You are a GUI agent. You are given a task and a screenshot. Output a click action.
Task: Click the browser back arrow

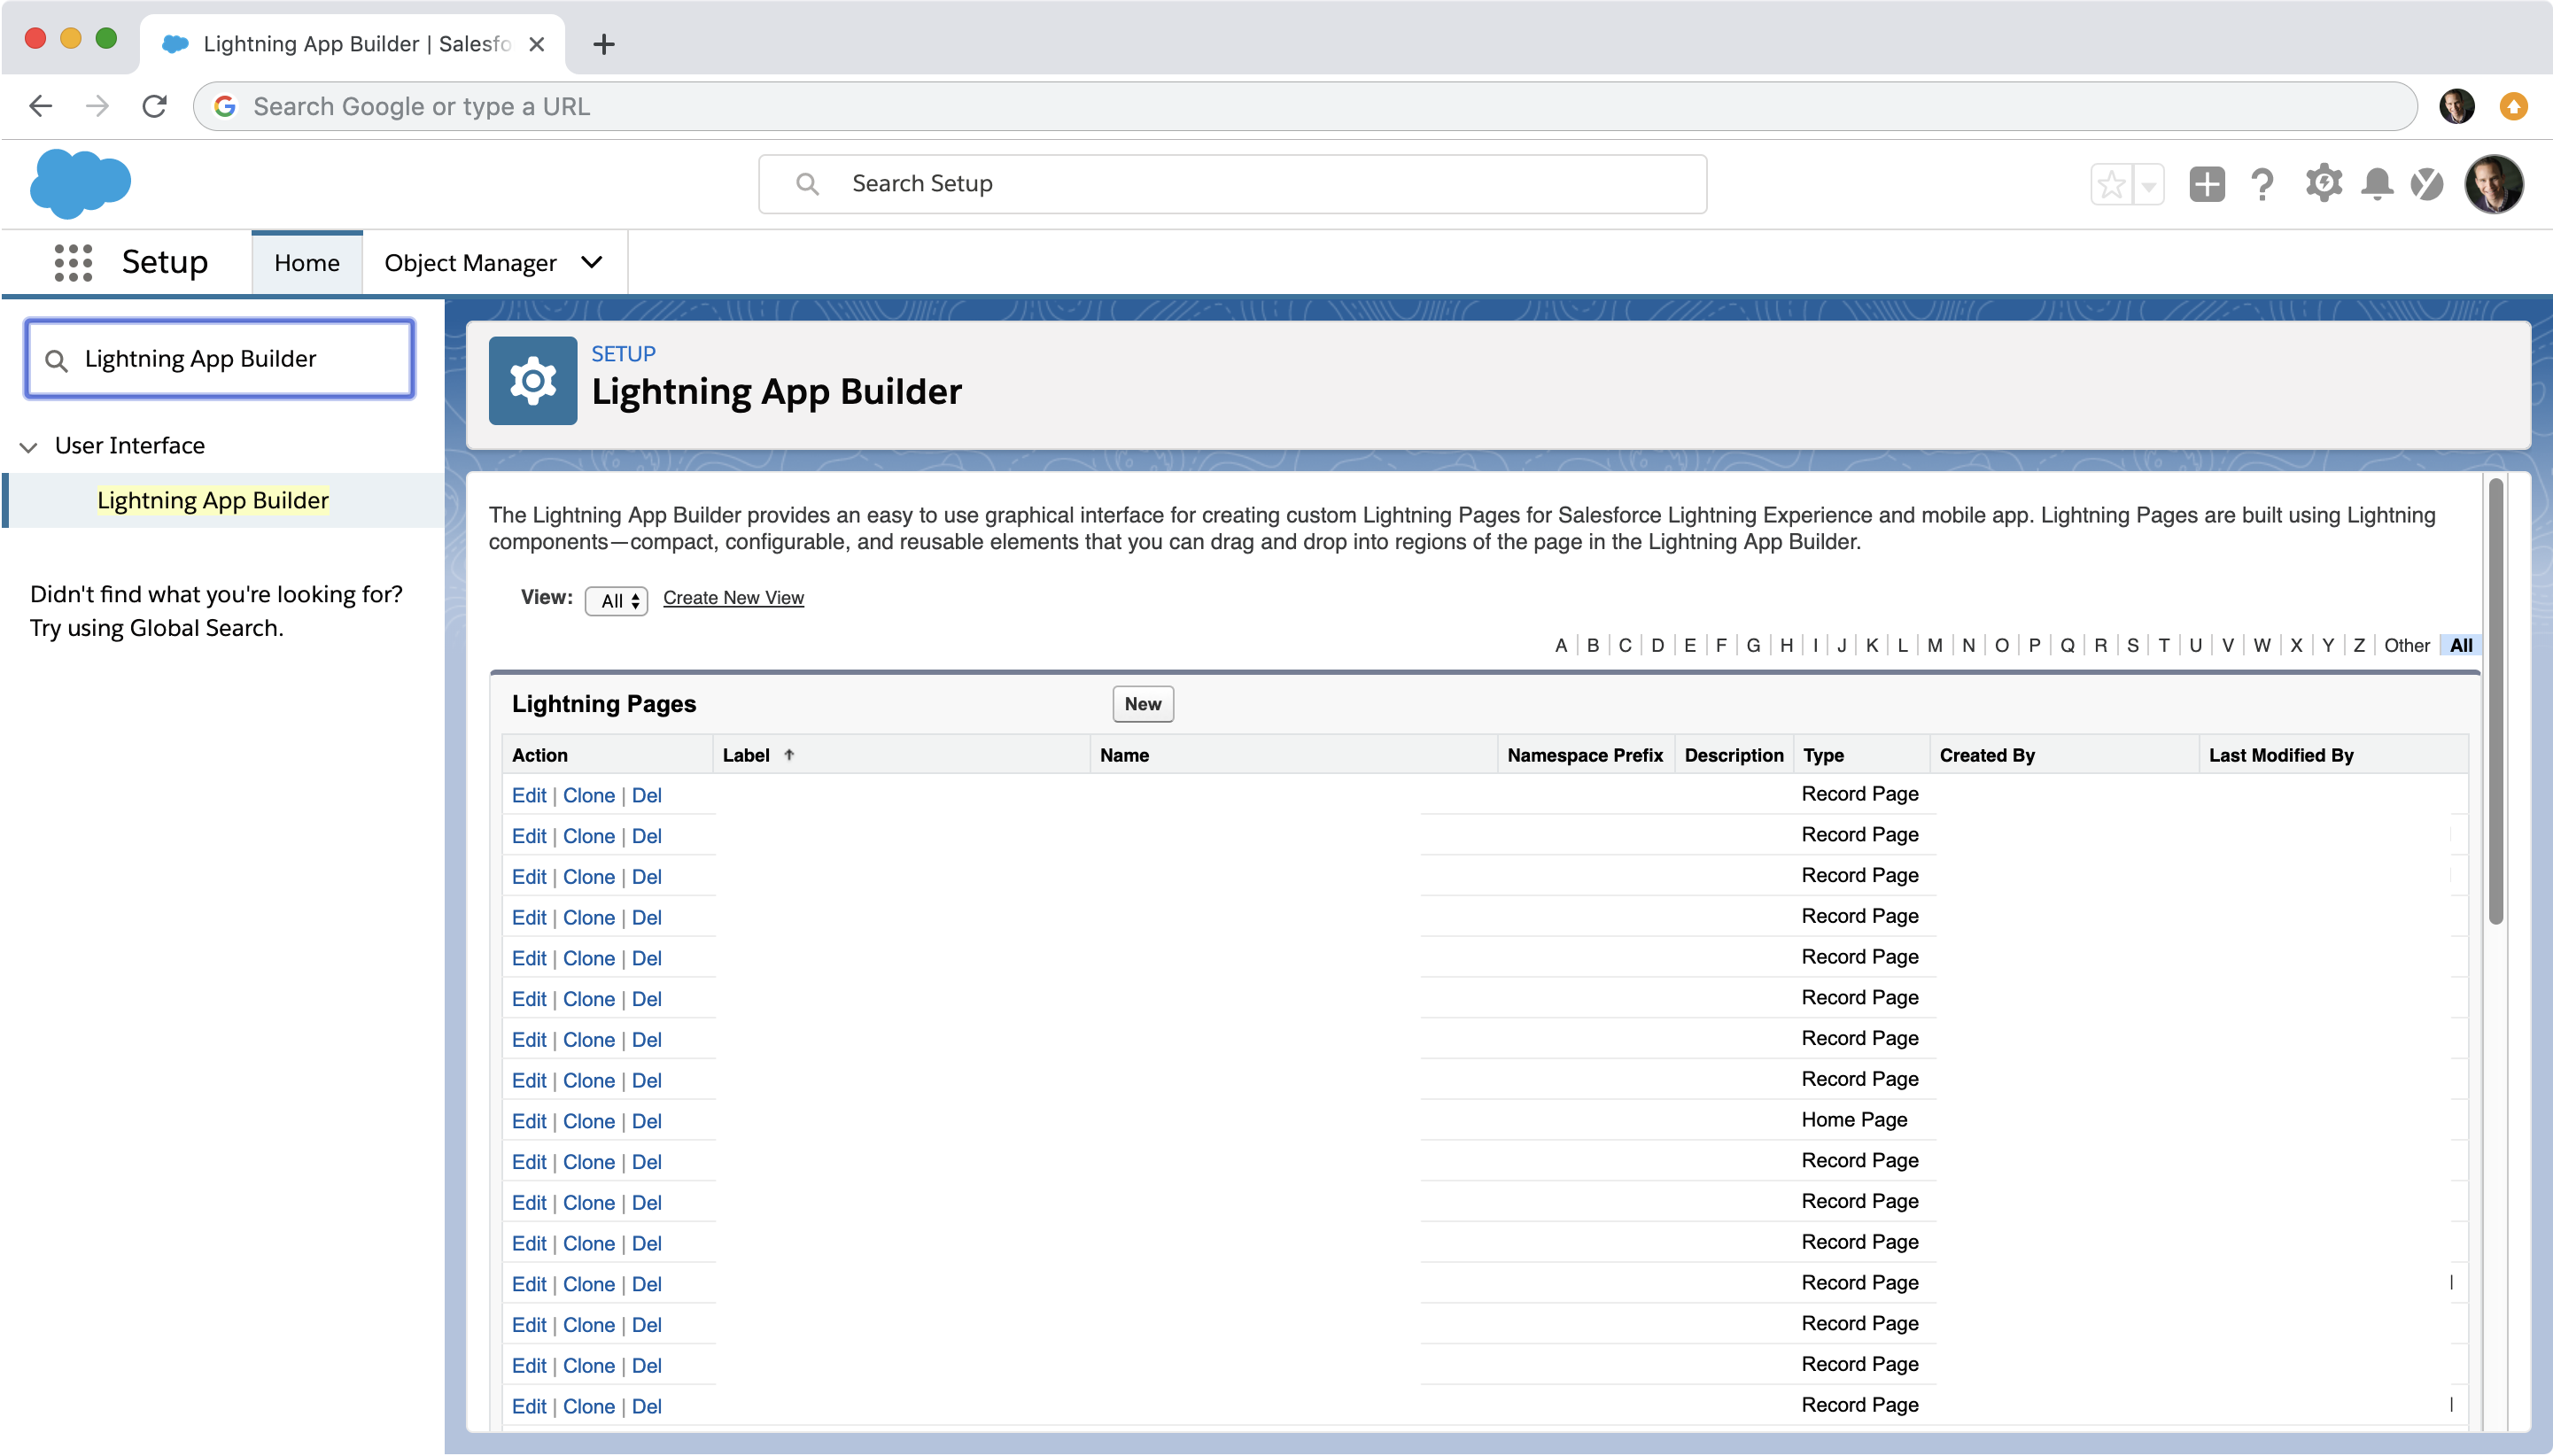(40, 106)
